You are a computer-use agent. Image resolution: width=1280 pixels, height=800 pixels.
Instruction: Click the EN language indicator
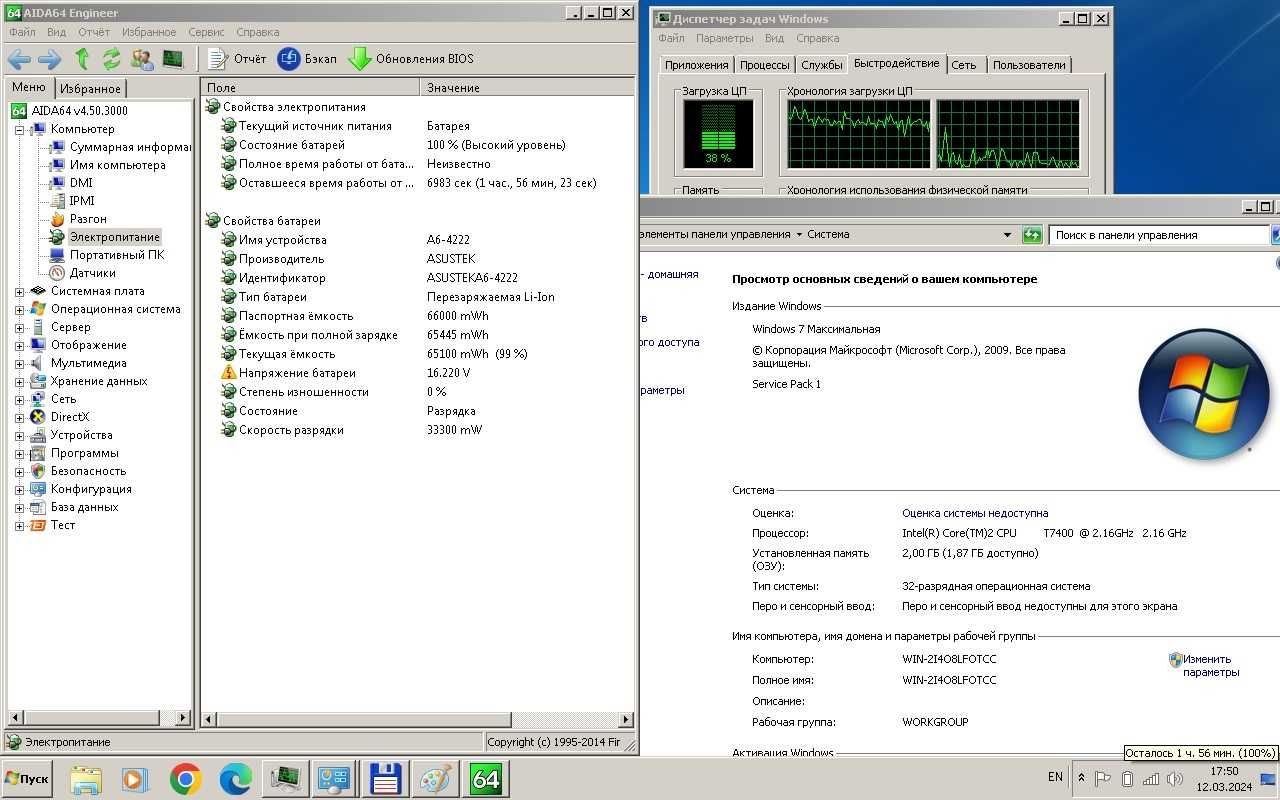[x=1055, y=777]
